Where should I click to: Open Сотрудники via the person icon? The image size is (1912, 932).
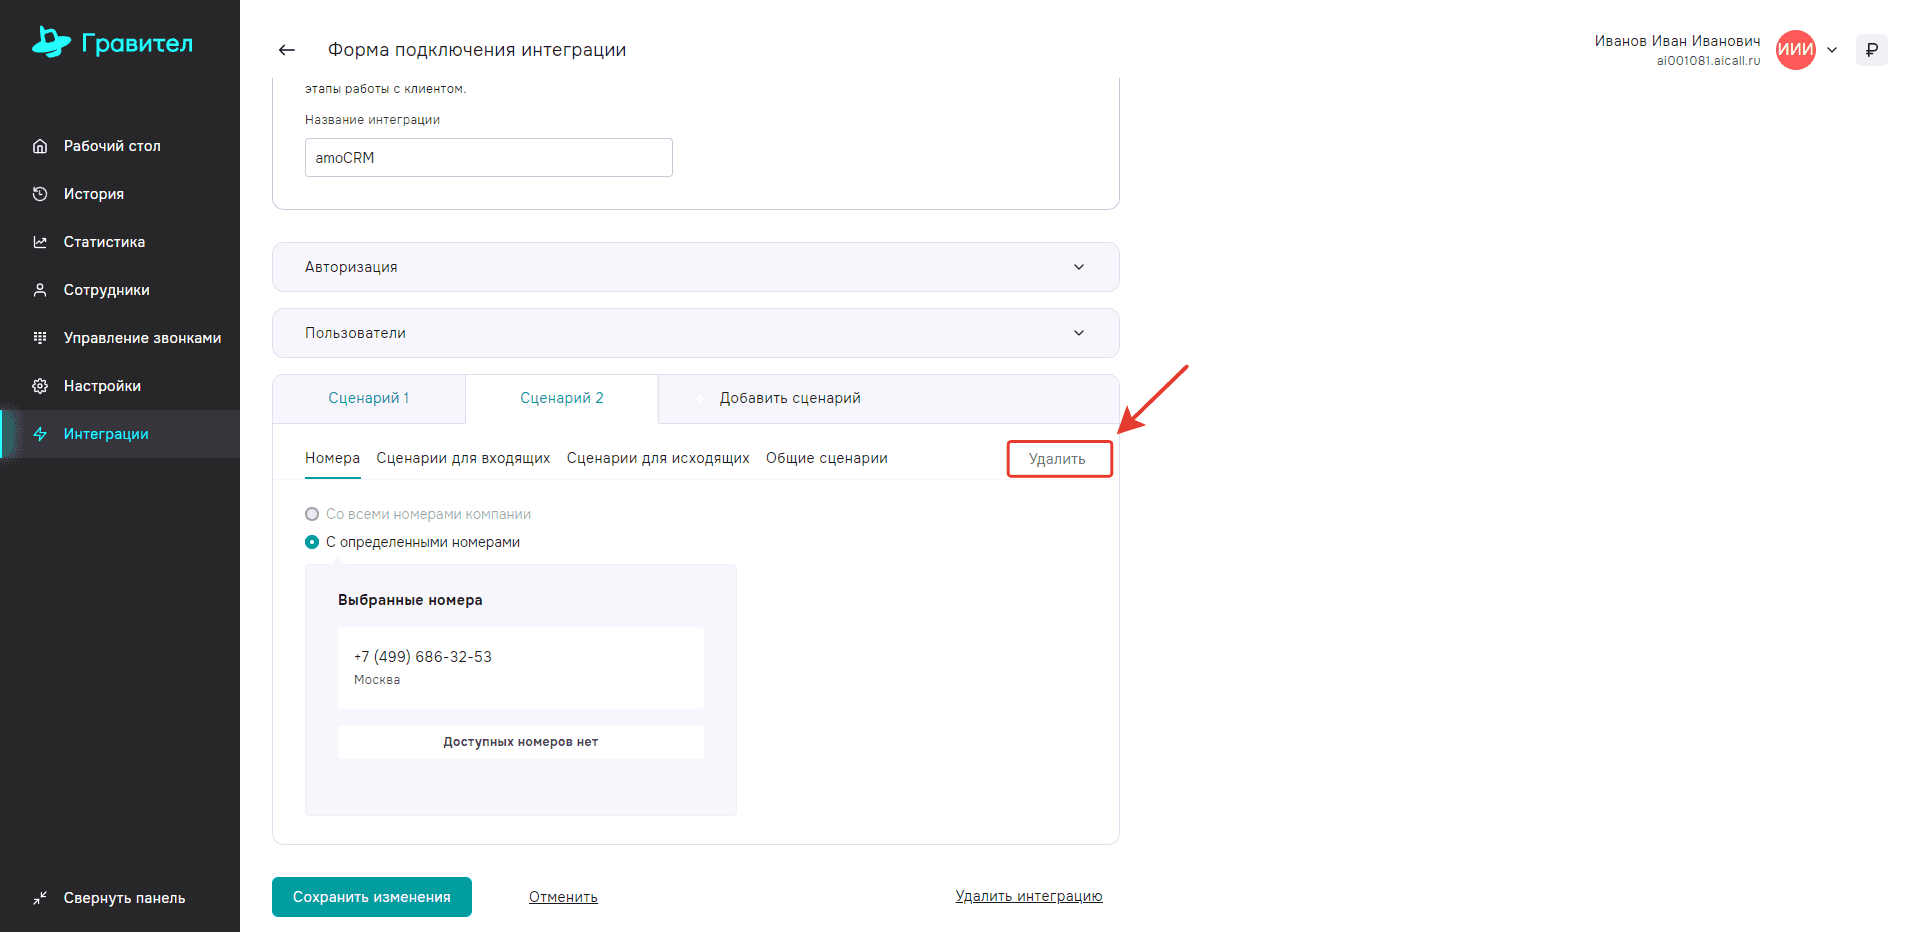40,290
